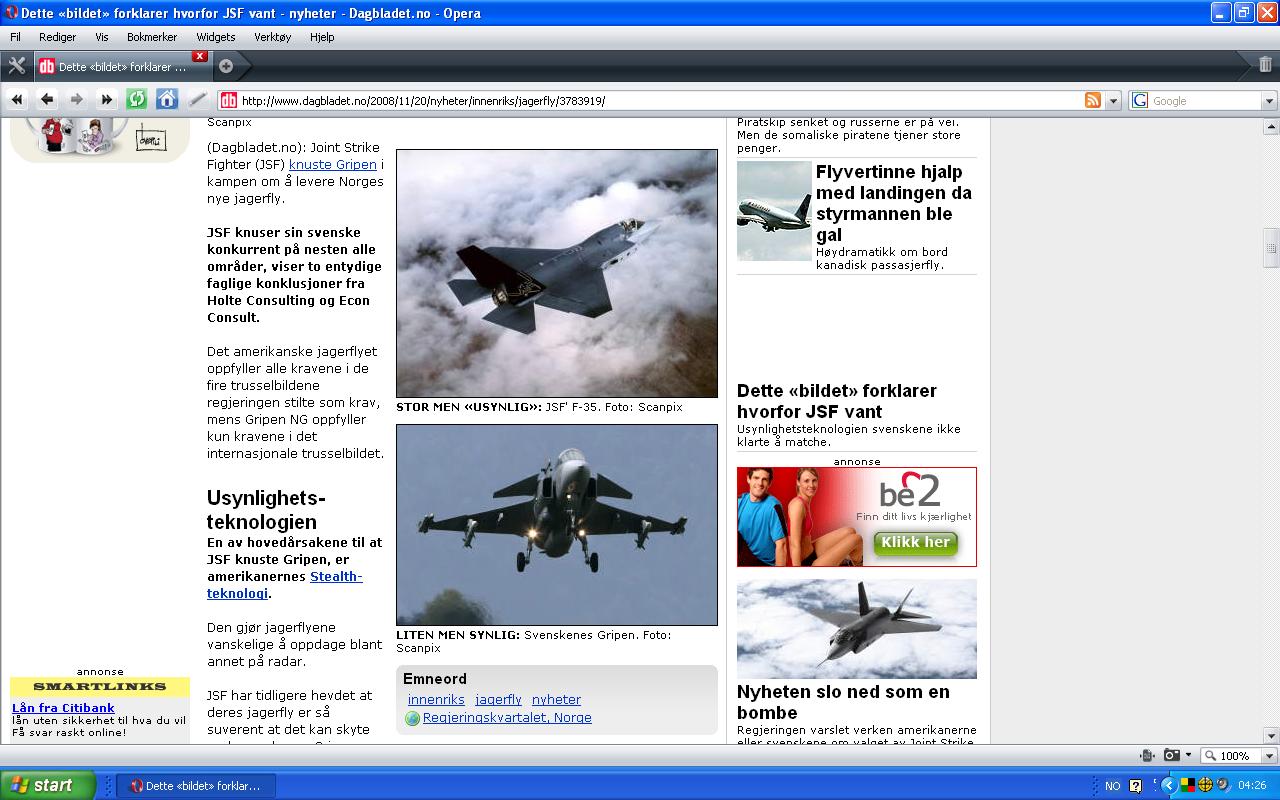
Task: Open the 'Lån fra Citibank' ad link
Action: (63, 708)
